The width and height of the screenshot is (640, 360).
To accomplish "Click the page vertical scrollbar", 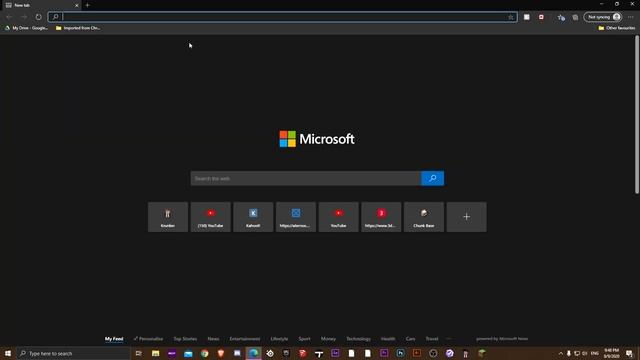I will (x=637, y=114).
